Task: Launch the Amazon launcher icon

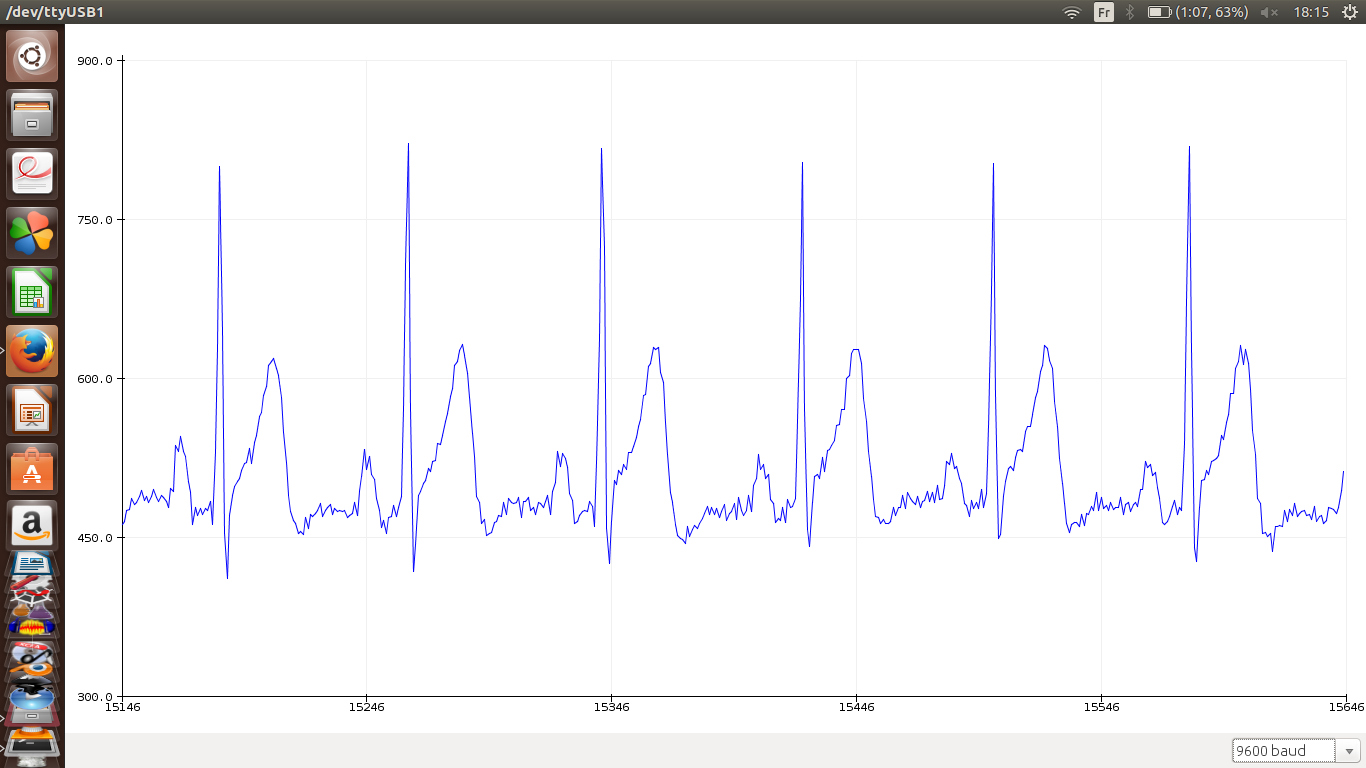Action: [32, 524]
